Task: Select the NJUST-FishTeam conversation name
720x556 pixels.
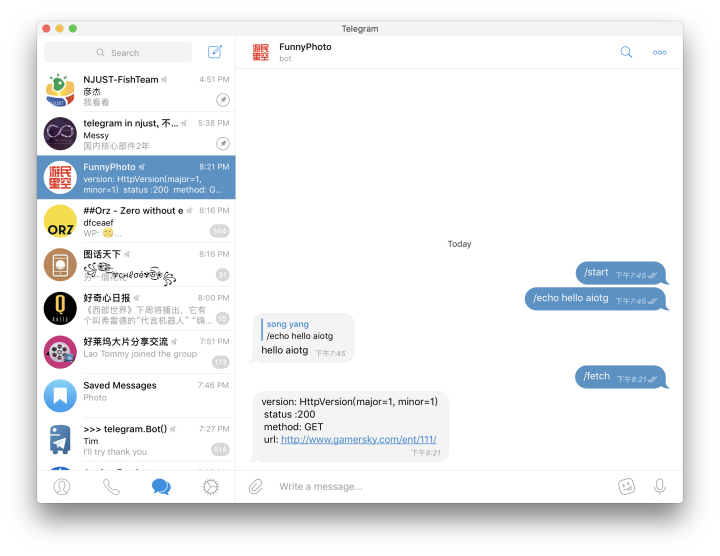Action: pyautogui.click(x=121, y=79)
